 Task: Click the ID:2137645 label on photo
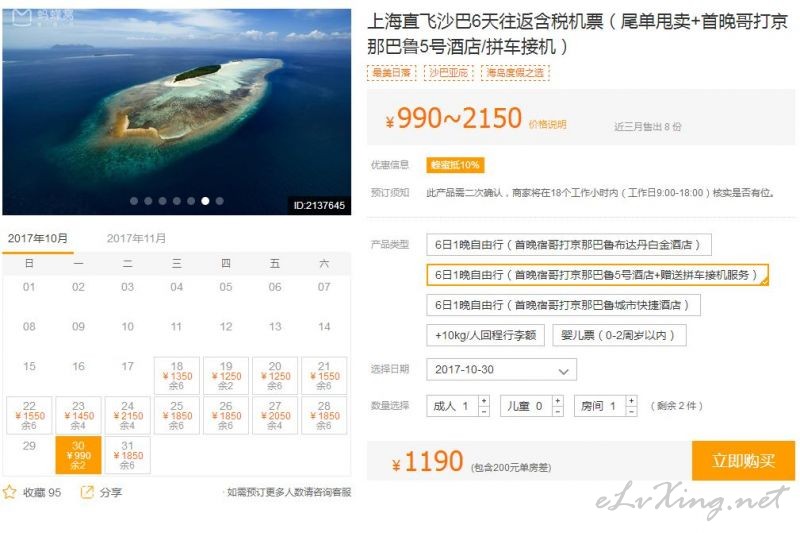319,206
